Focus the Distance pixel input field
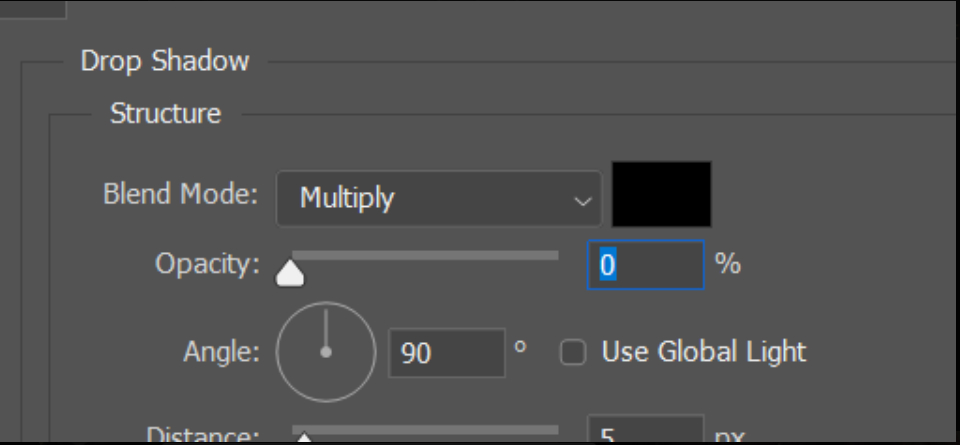This screenshot has width=960, height=445. [x=645, y=432]
